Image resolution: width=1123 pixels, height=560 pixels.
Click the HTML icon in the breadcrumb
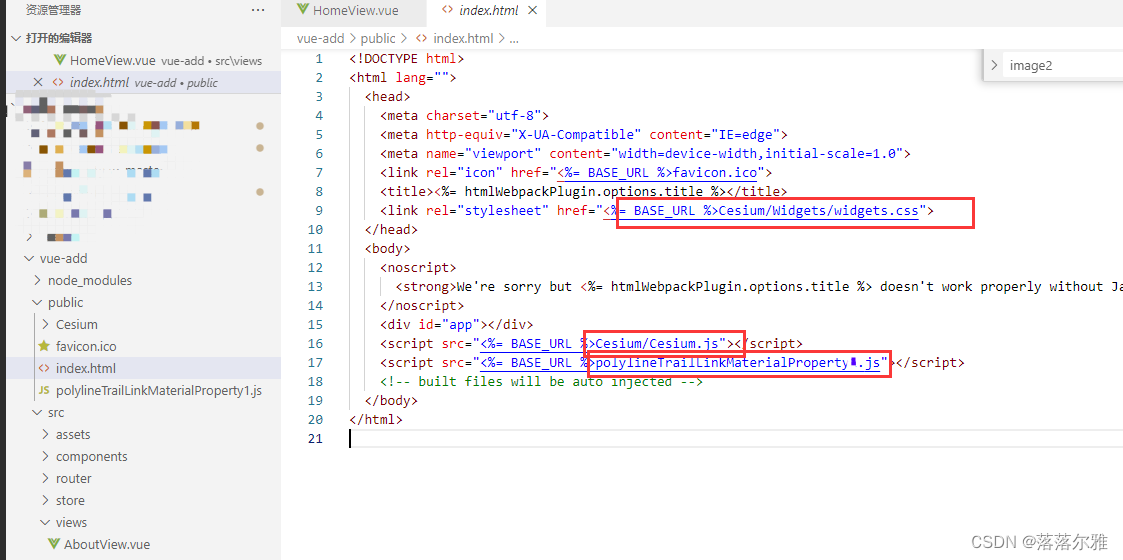pyautogui.click(x=422, y=39)
